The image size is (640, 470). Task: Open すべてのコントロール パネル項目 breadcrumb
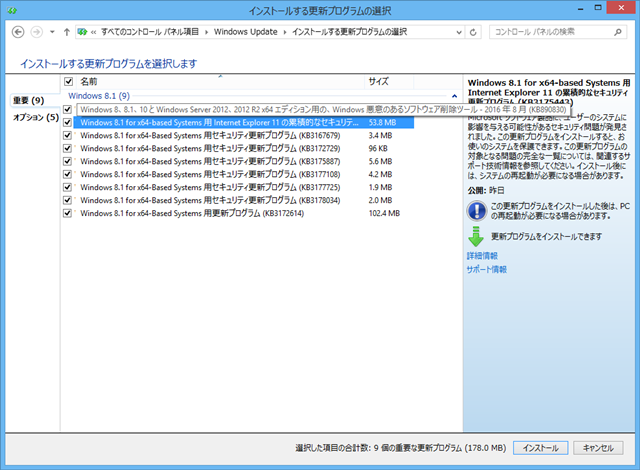(149, 32)
